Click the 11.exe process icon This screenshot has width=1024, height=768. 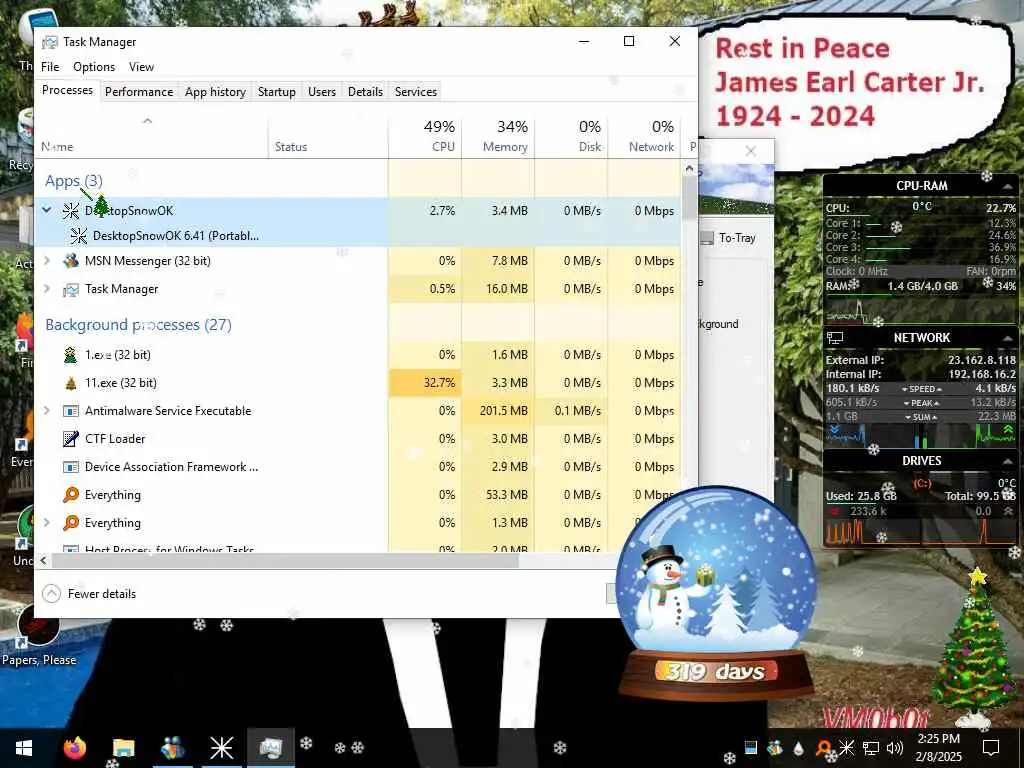(71, 383)
